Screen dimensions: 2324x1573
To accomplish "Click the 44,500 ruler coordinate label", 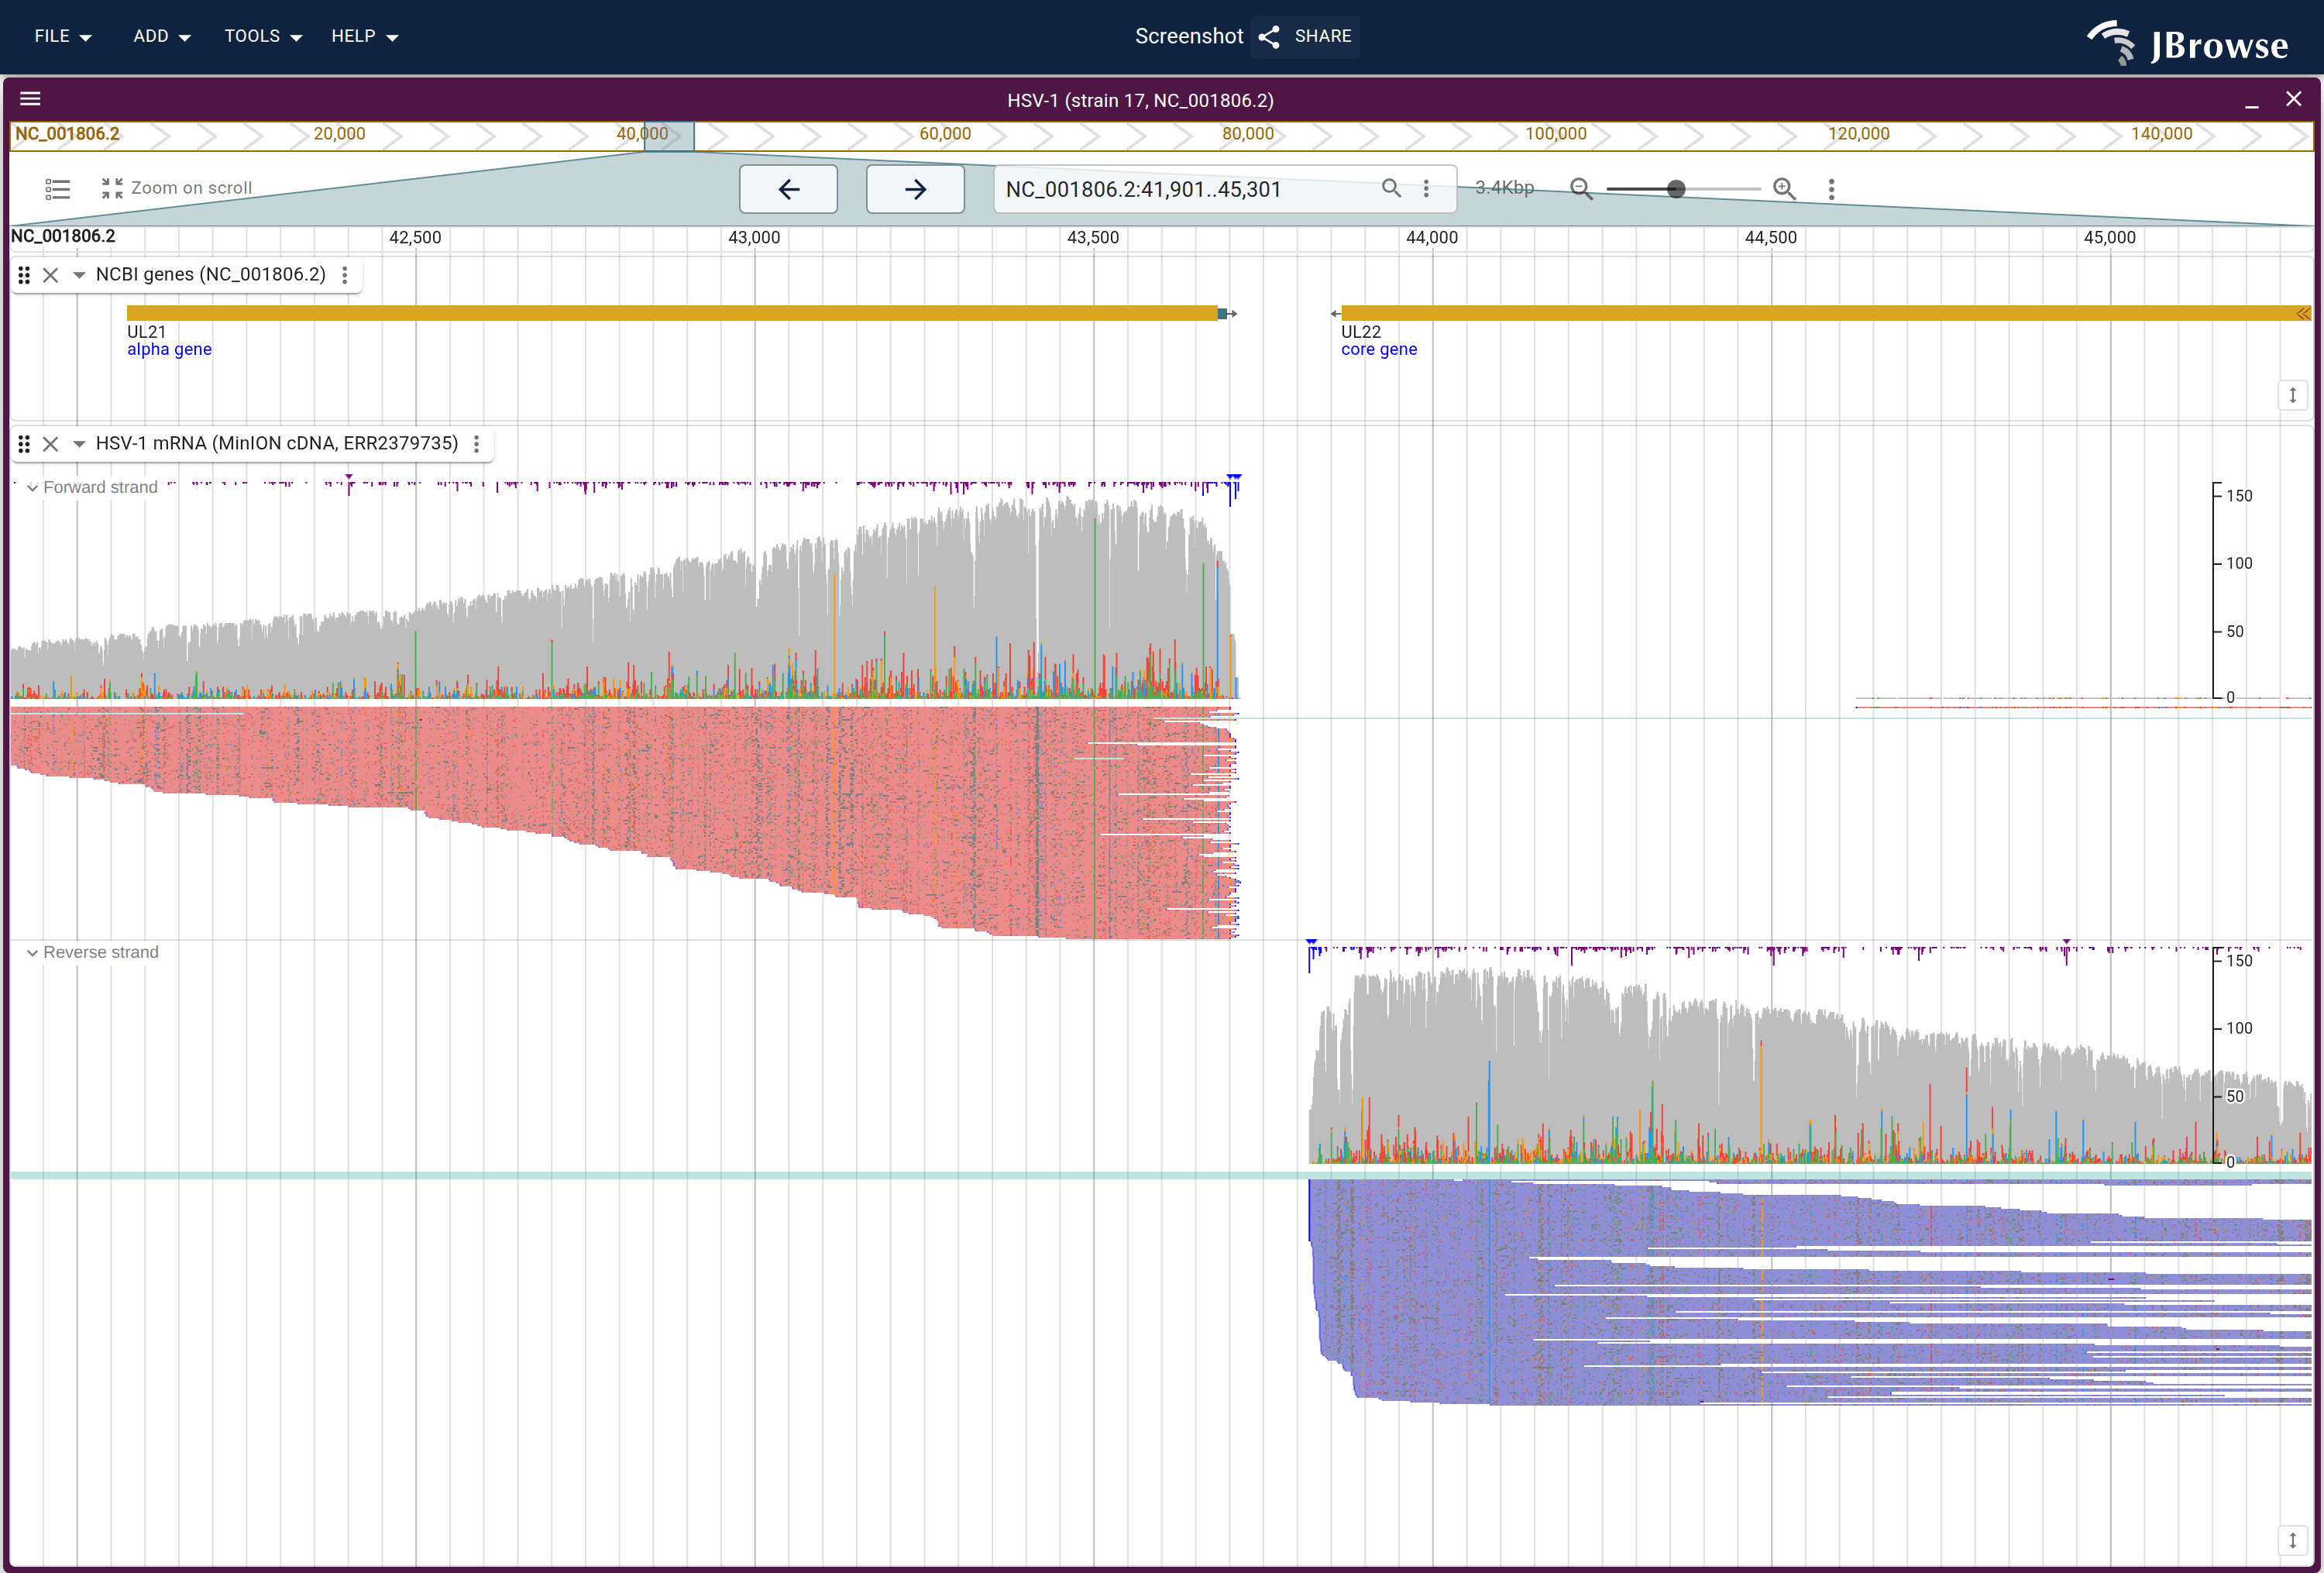I will 1771,238.
